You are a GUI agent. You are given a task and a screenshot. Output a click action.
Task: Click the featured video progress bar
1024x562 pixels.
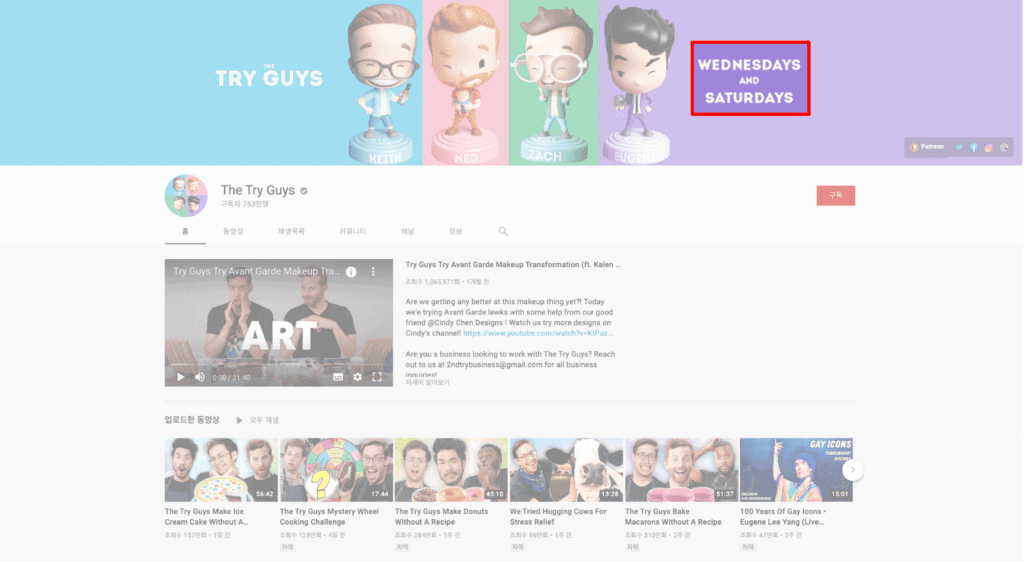[x=279, y=366]
